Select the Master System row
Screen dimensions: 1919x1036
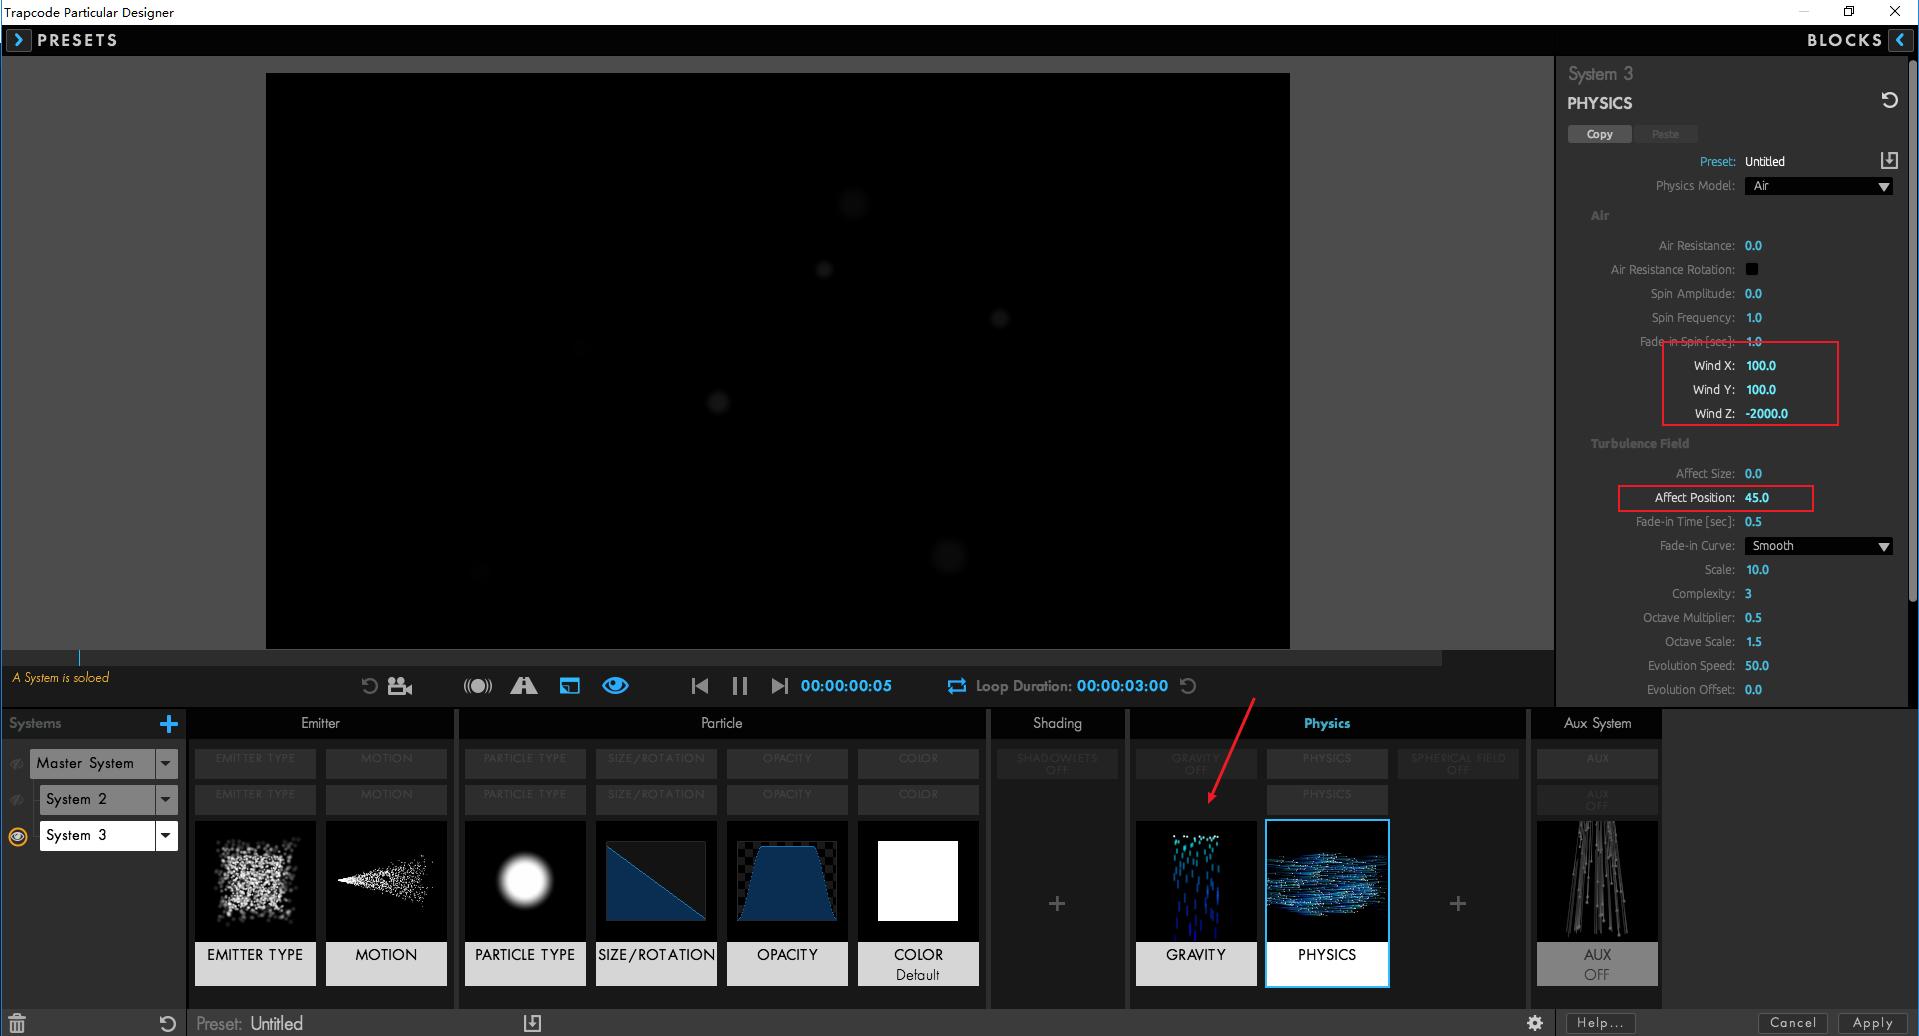[92, 764]
